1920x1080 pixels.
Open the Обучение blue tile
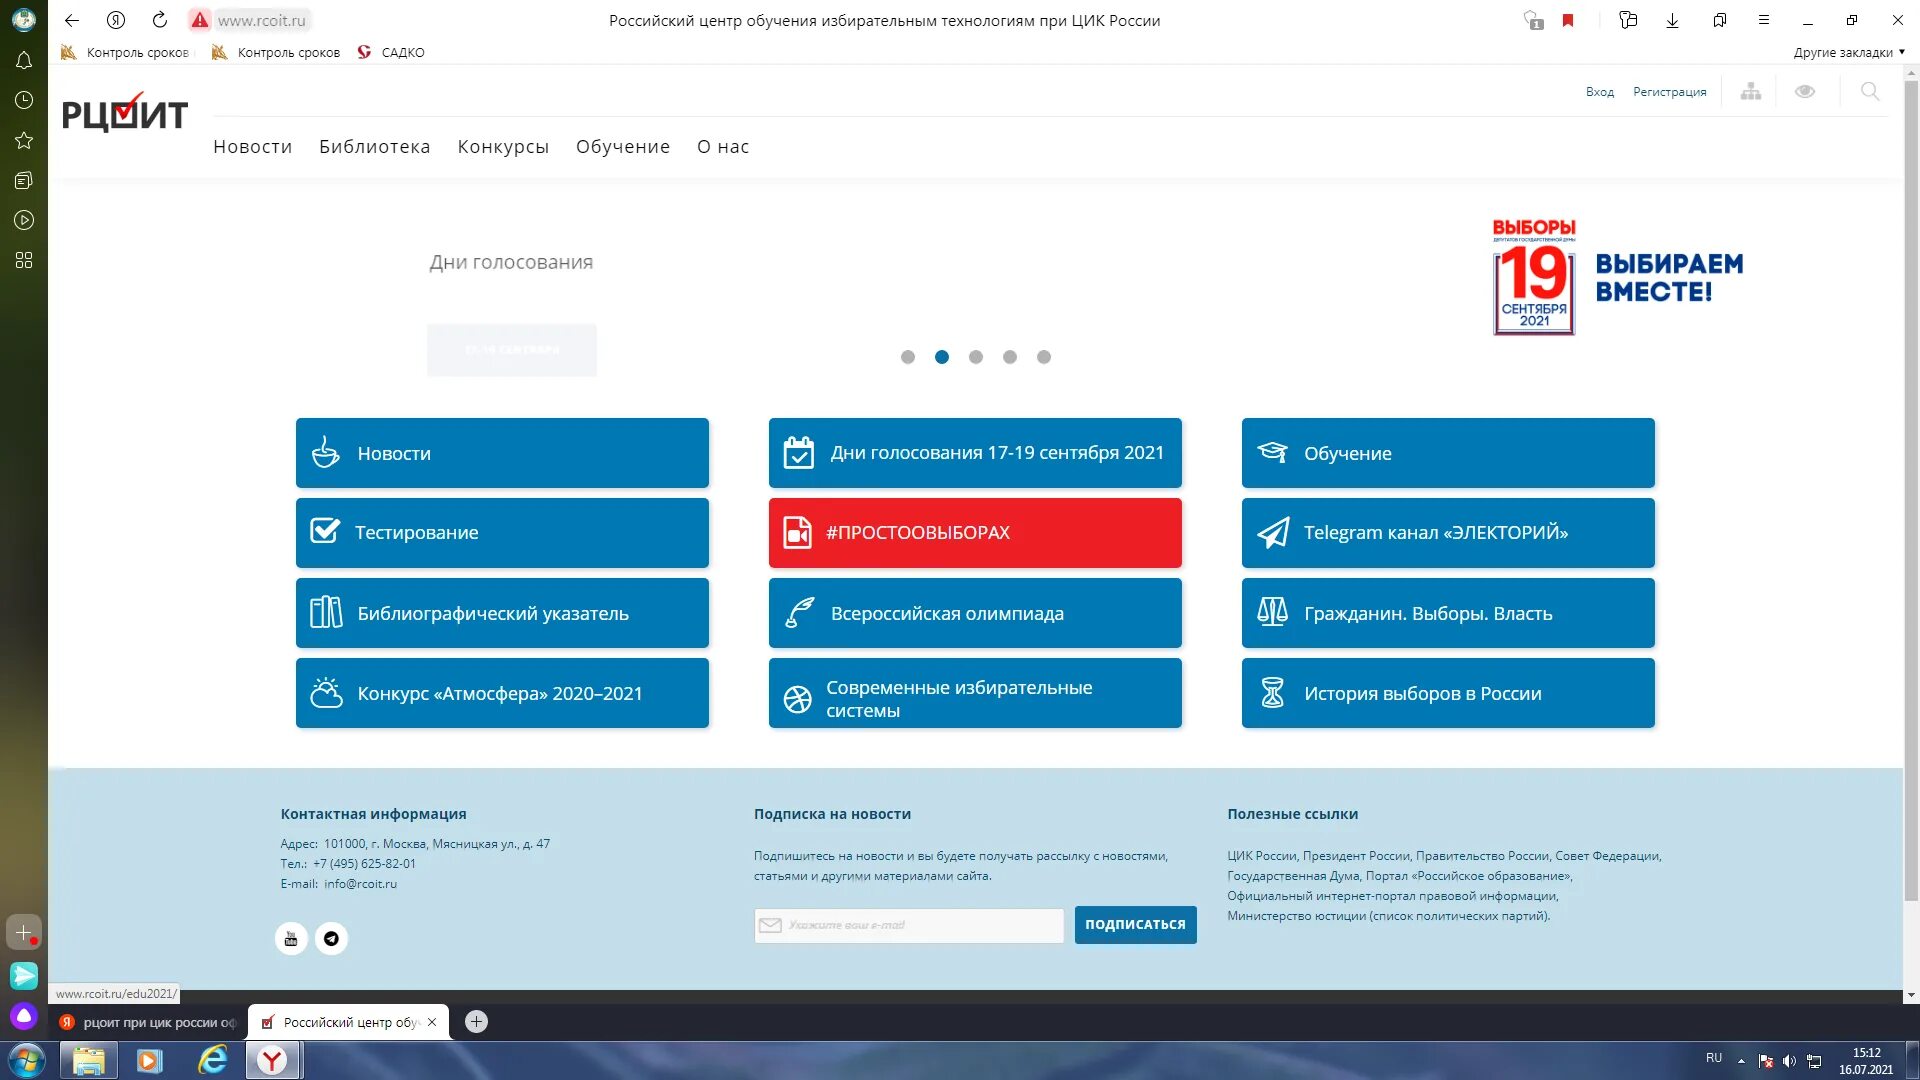pos(1448,453)
